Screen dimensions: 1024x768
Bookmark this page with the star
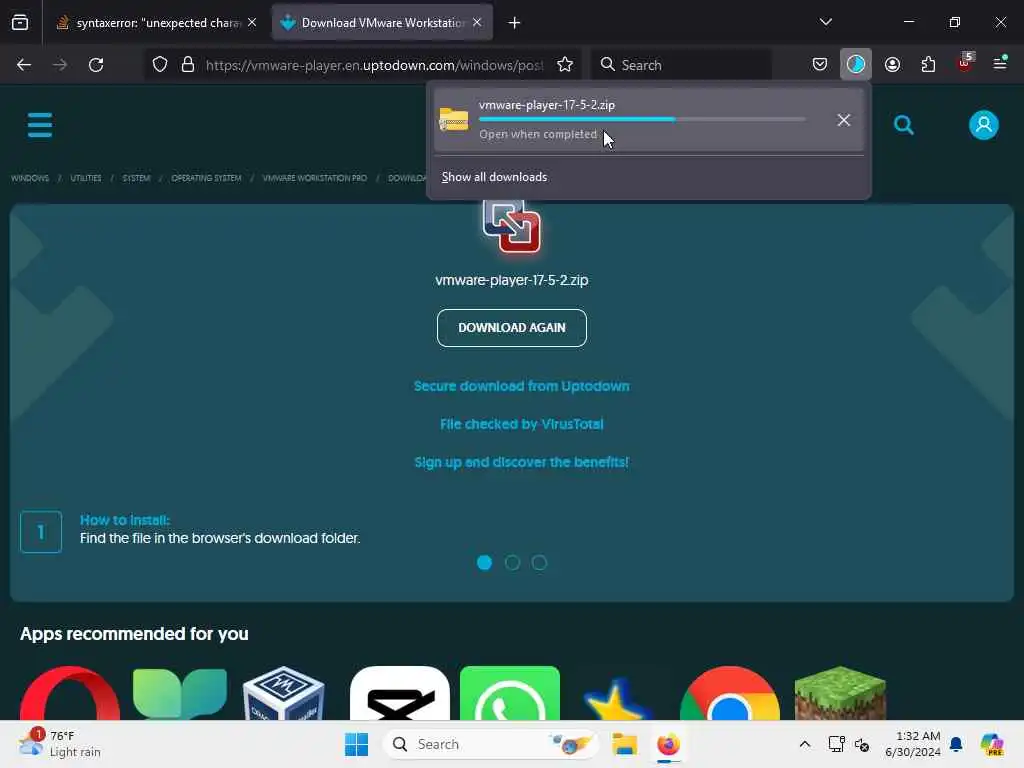point(565,65)
